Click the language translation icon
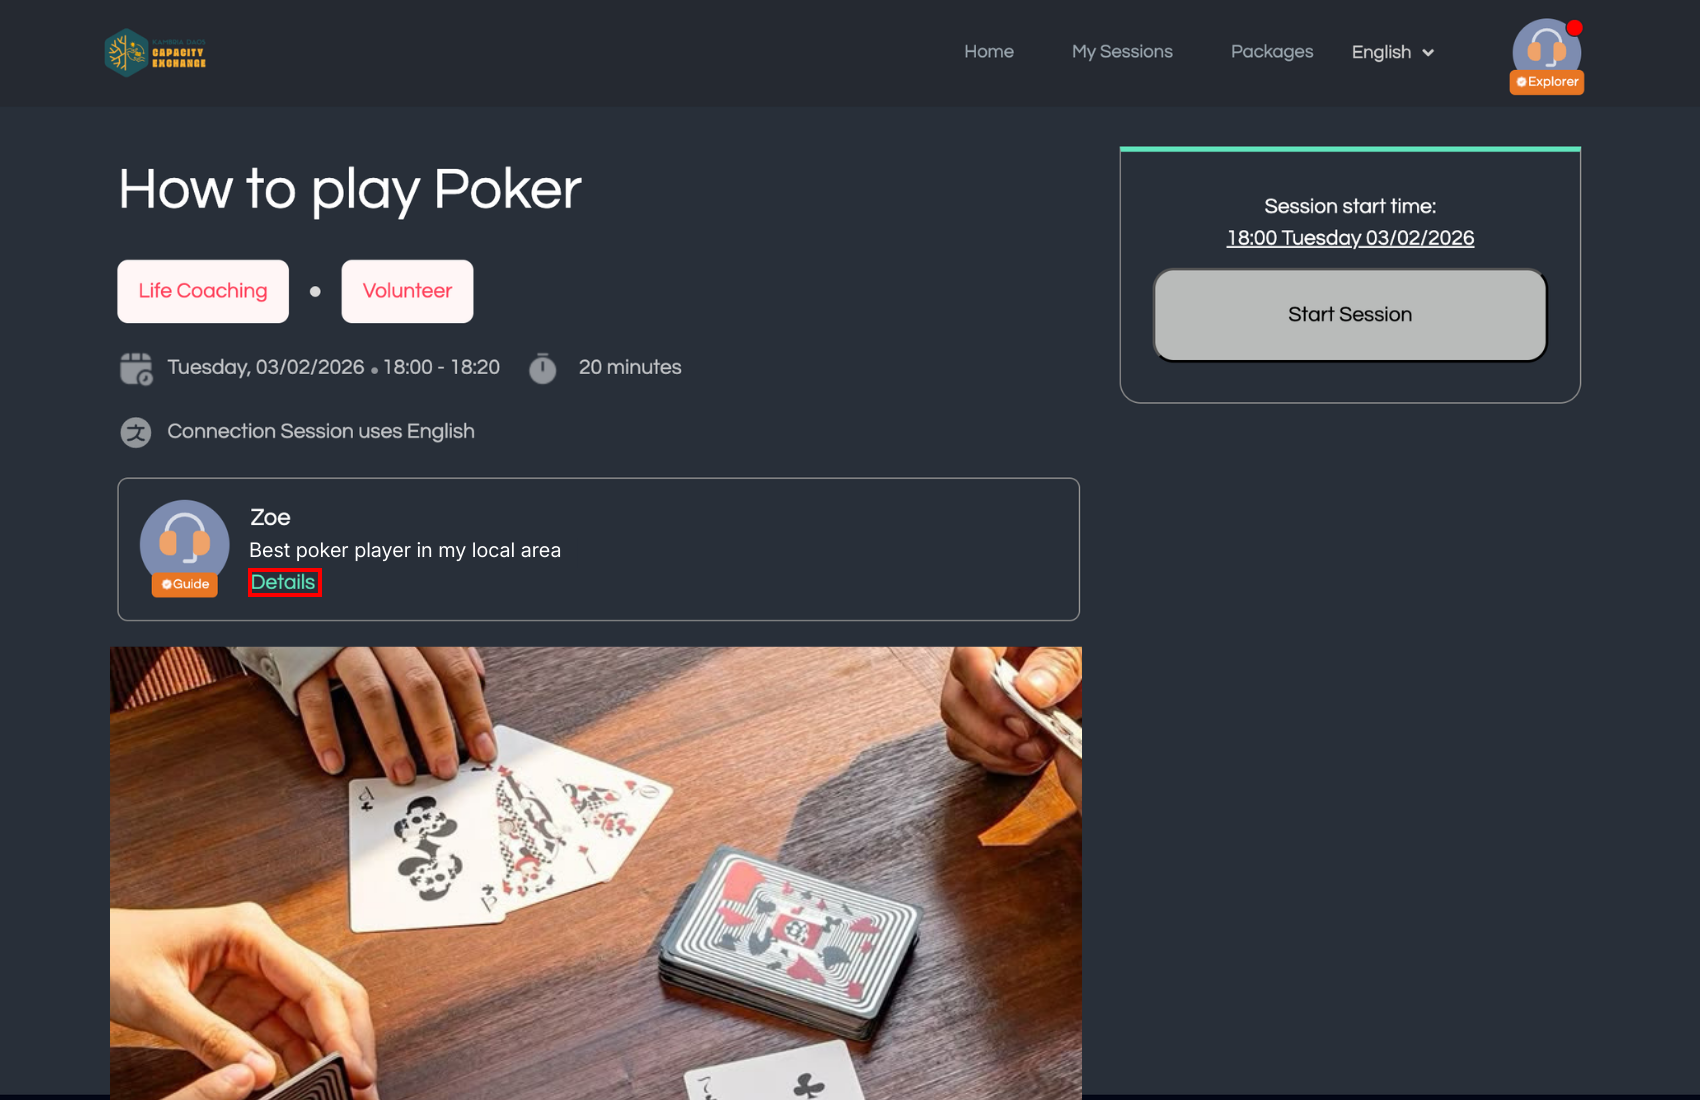Viewport: 1700px width, 1100px height. pyautogui.click(x=136, y=432)
